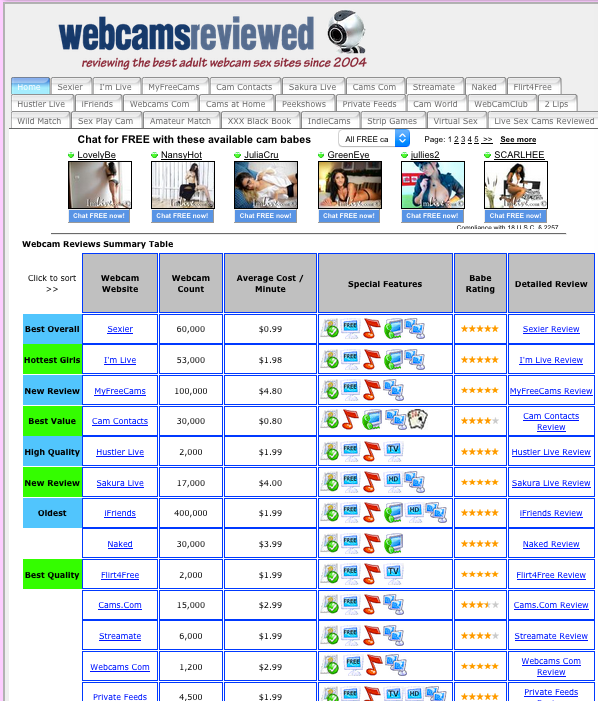Sort by Average Cost / Minute header

[270, 283]
